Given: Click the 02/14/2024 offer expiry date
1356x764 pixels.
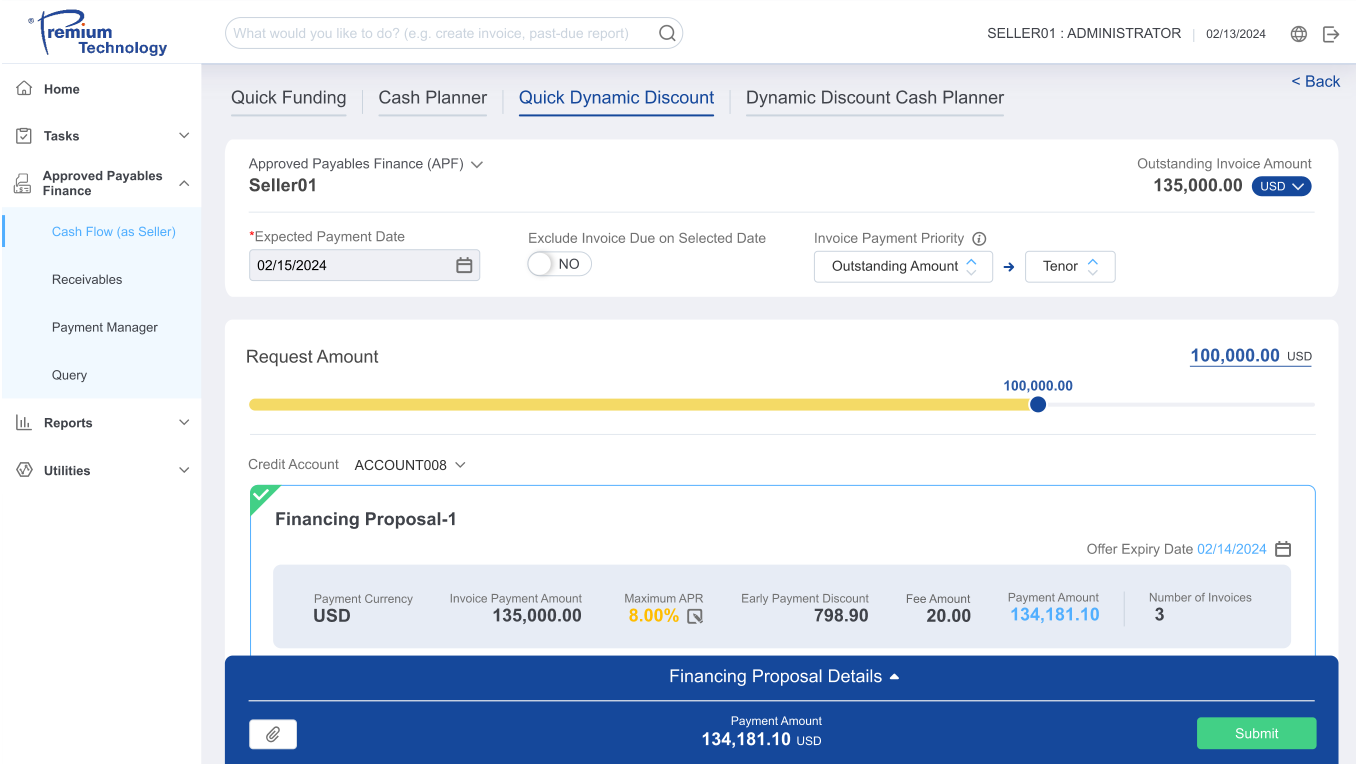Looking at the screenshot, I should click(1232, 549).
